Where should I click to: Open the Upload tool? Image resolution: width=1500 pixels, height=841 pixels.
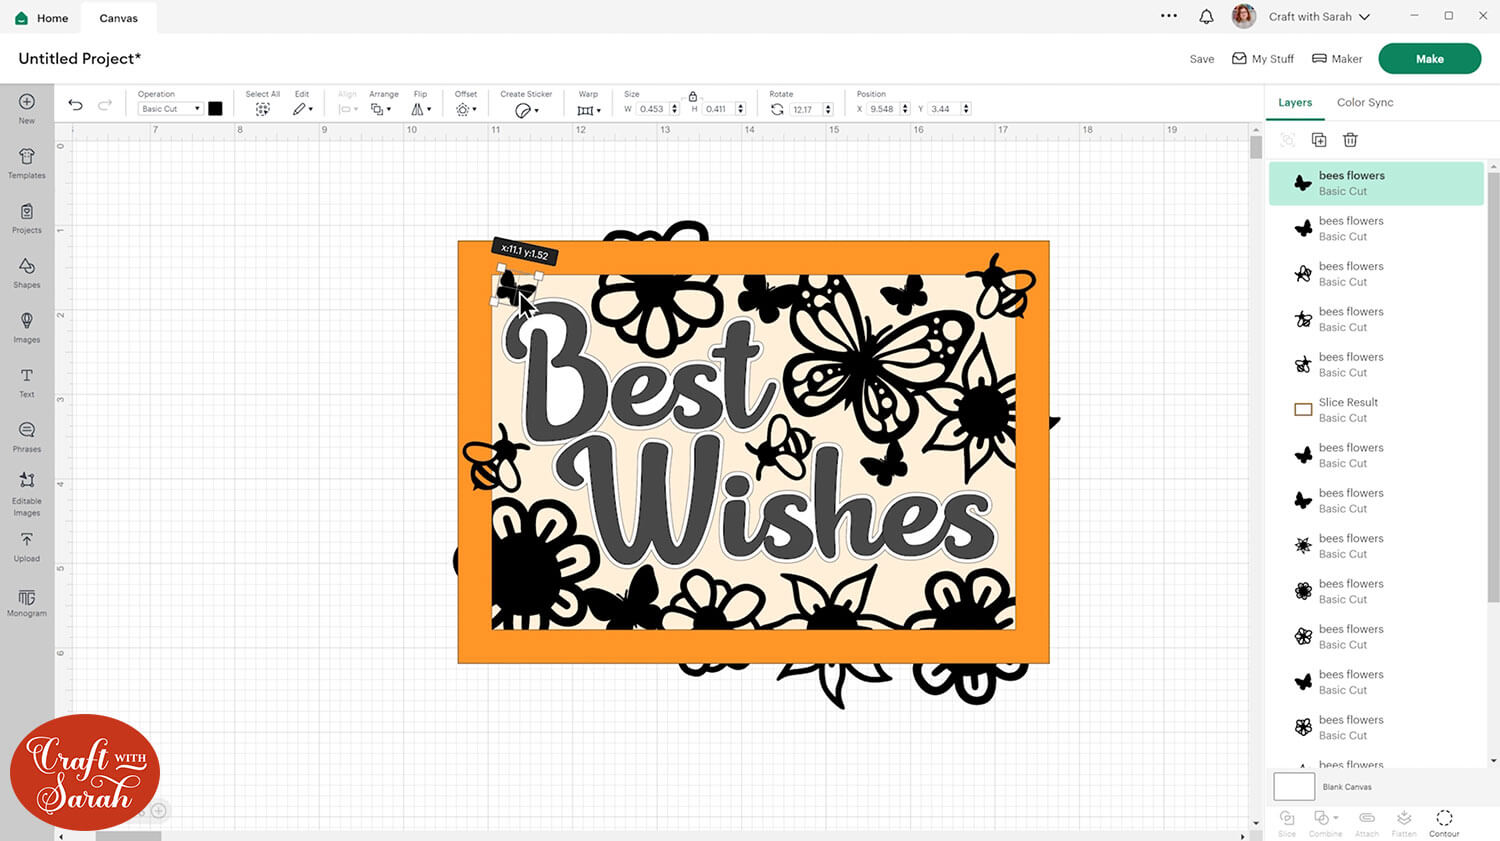[27, 547]
